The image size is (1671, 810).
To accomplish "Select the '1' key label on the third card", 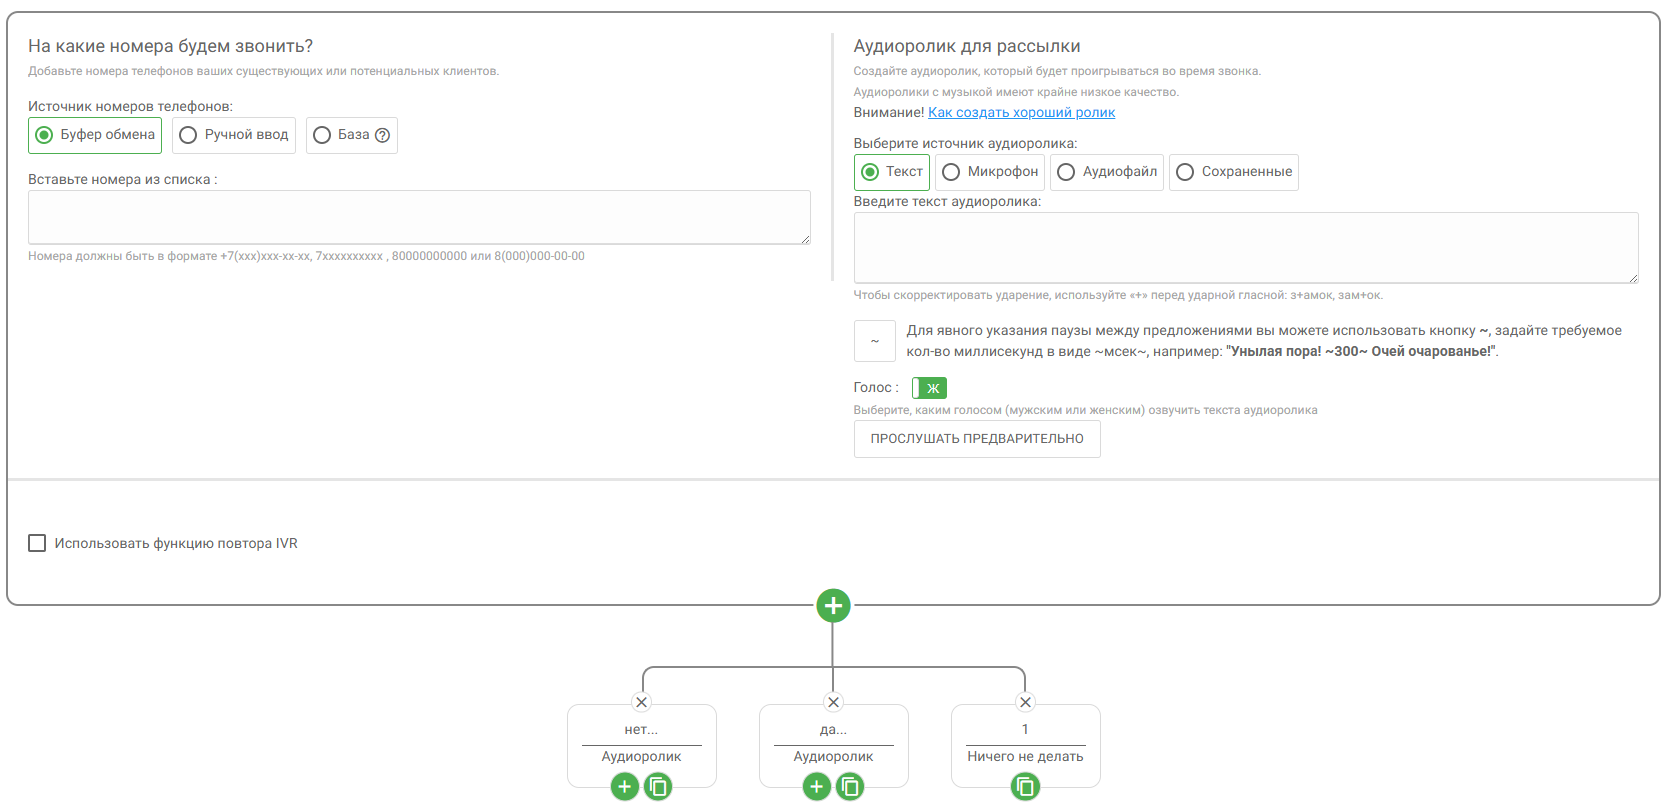I will [x=1025, y=729].
